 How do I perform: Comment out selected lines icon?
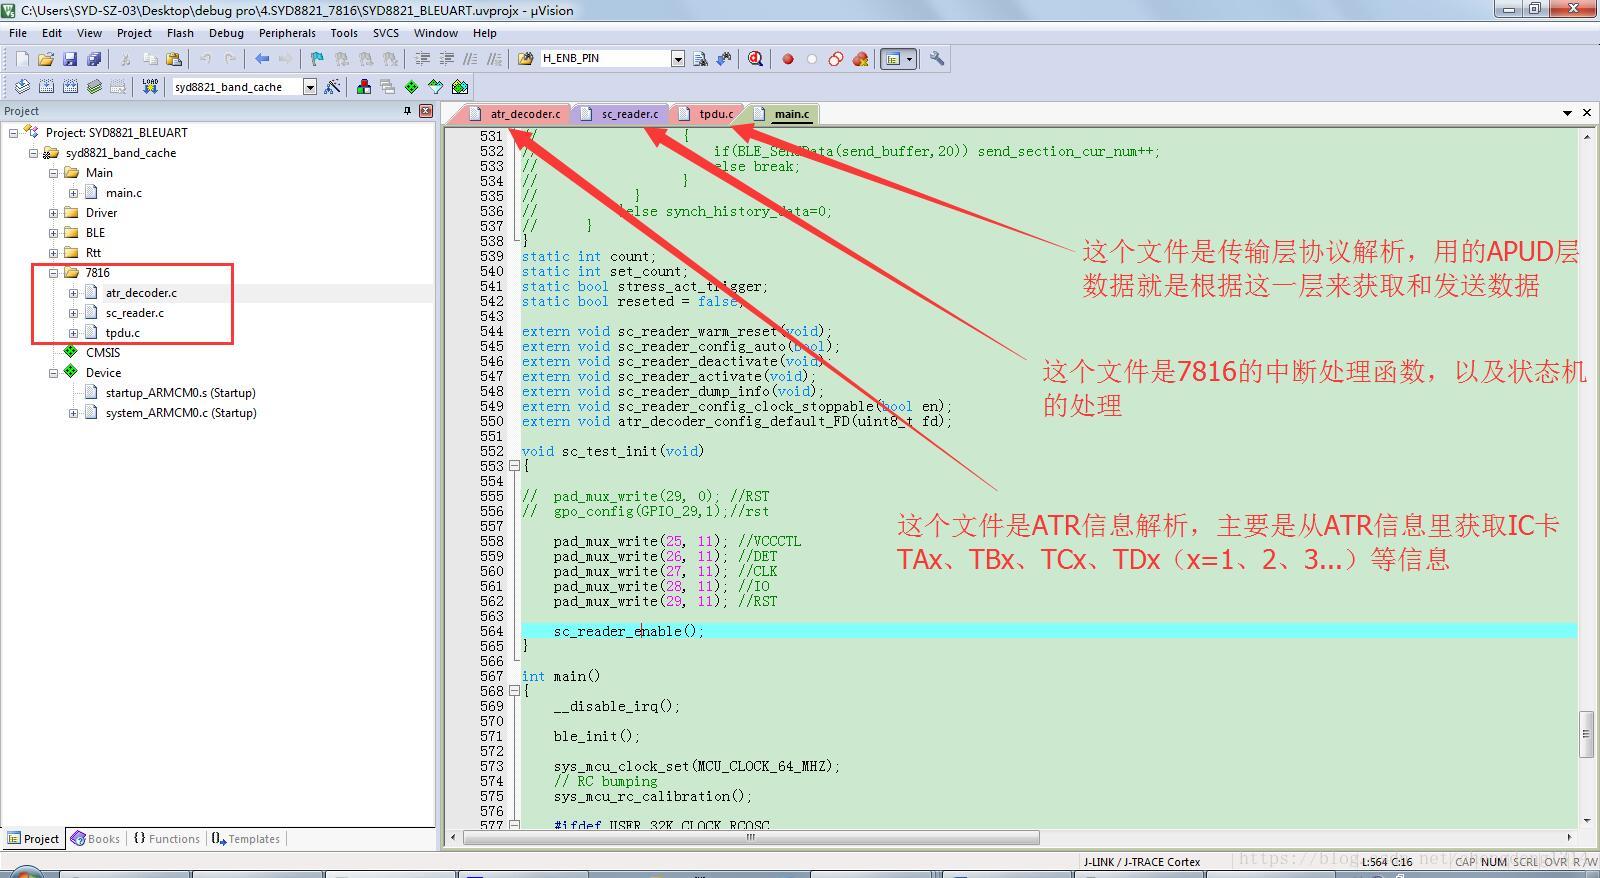[470, 59]
